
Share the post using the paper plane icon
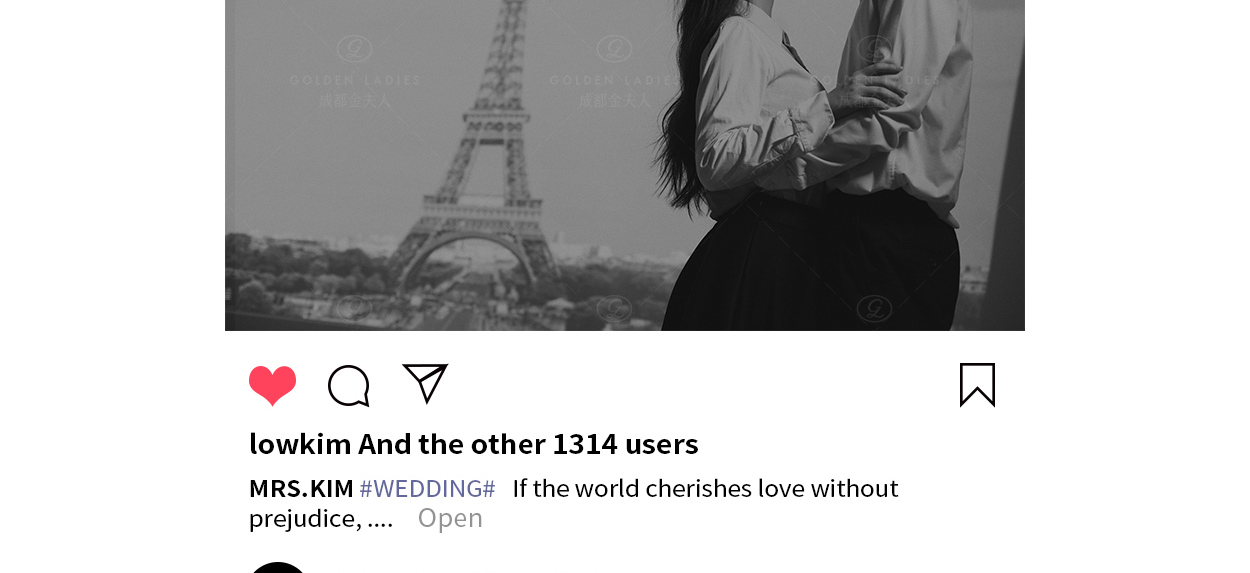tap(425, 383)
